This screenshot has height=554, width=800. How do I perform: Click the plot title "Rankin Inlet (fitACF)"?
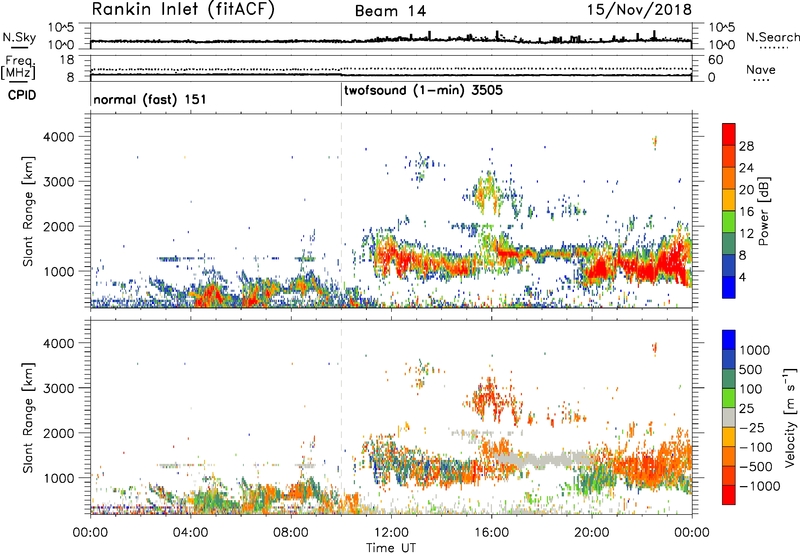click(x=182, y=10)
